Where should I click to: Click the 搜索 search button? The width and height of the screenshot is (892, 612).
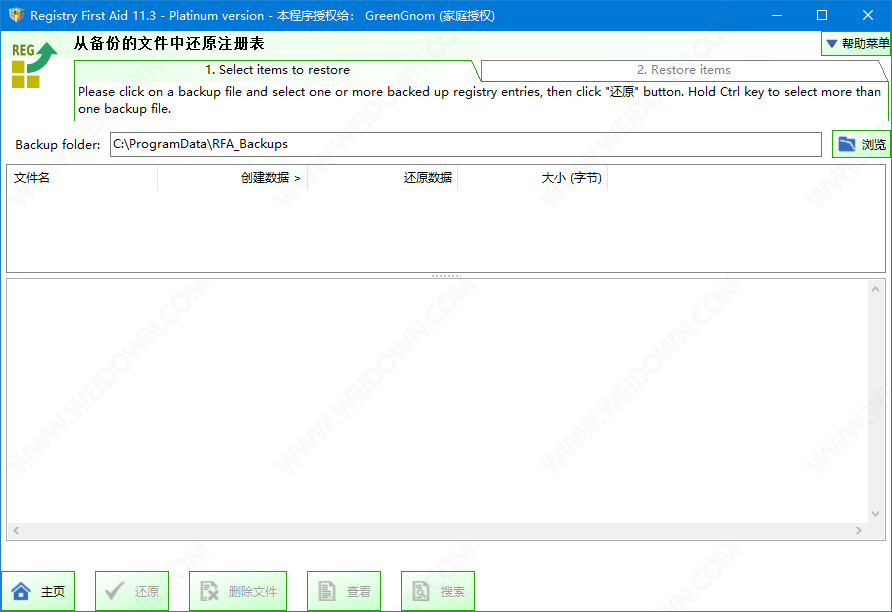click(438, 591)
